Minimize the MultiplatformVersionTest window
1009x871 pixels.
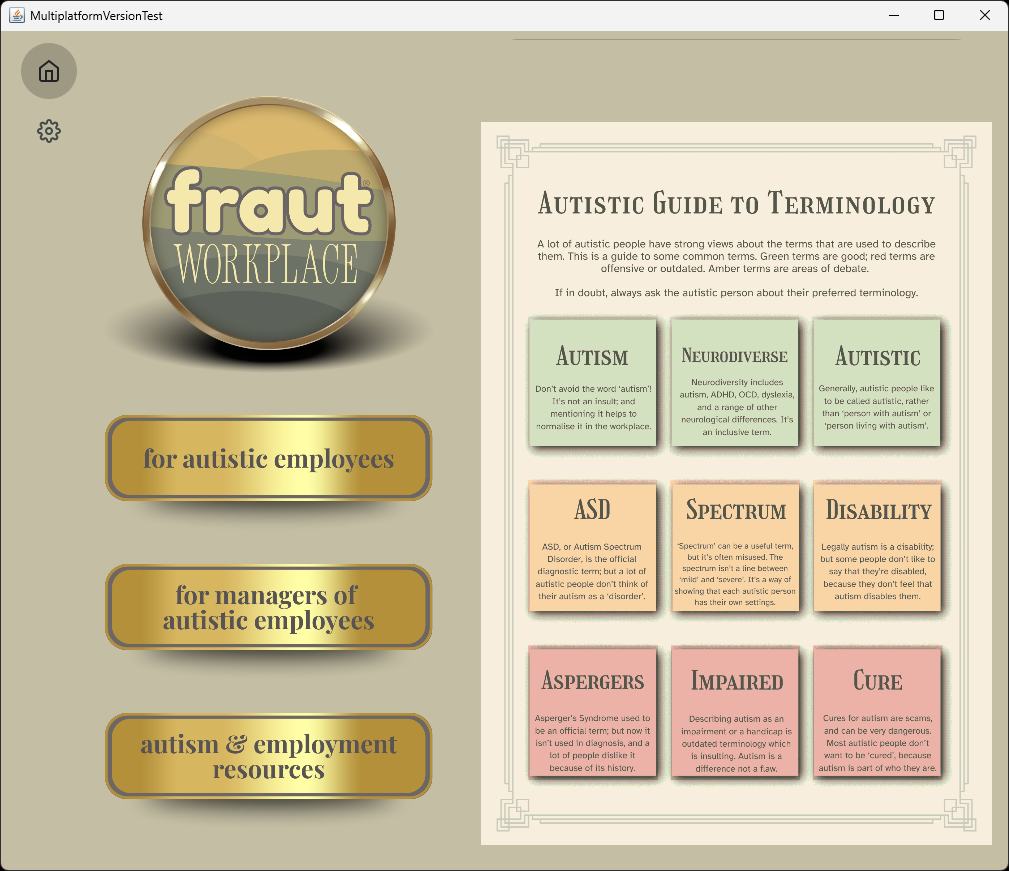pos(894,15)
